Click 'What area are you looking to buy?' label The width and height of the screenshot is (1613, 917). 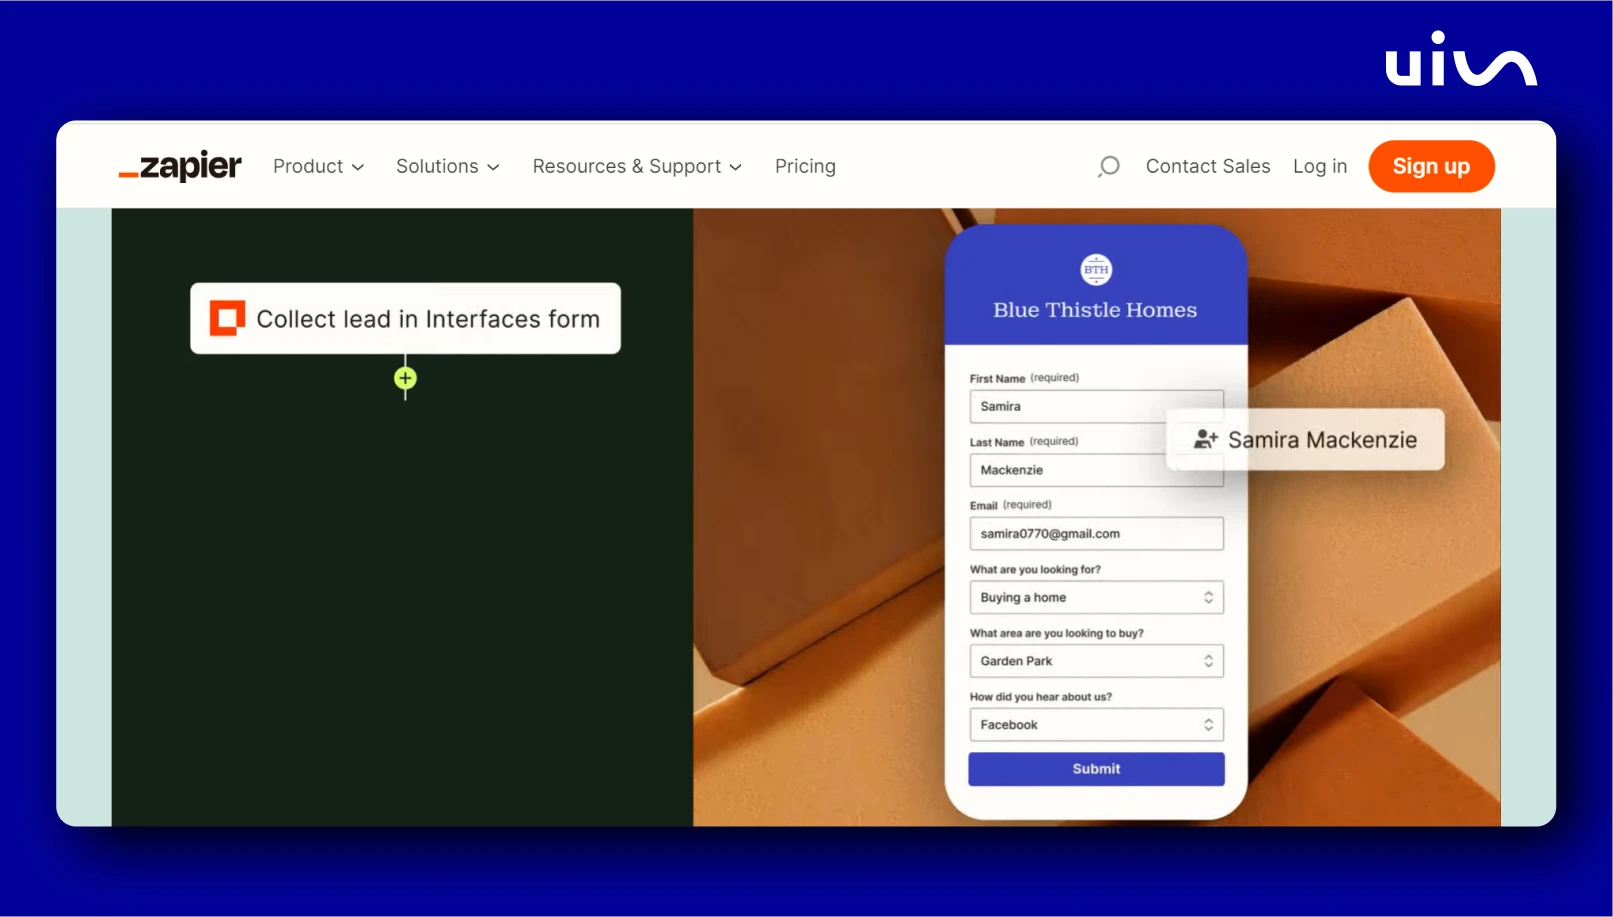tap(1056, 633)
